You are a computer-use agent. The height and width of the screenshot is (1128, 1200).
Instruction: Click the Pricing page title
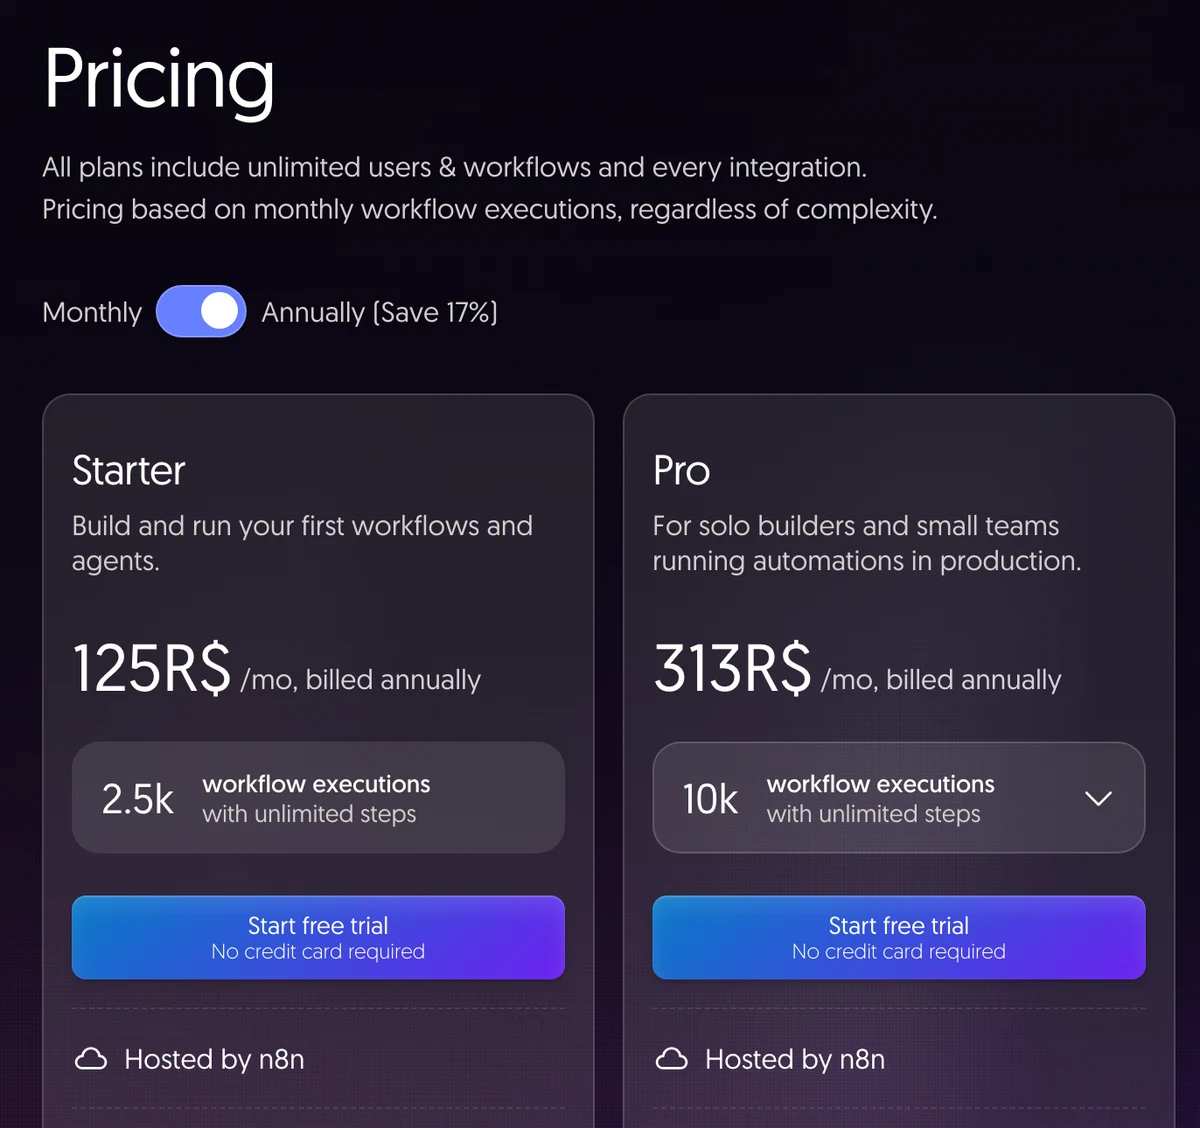coord(159,80)
